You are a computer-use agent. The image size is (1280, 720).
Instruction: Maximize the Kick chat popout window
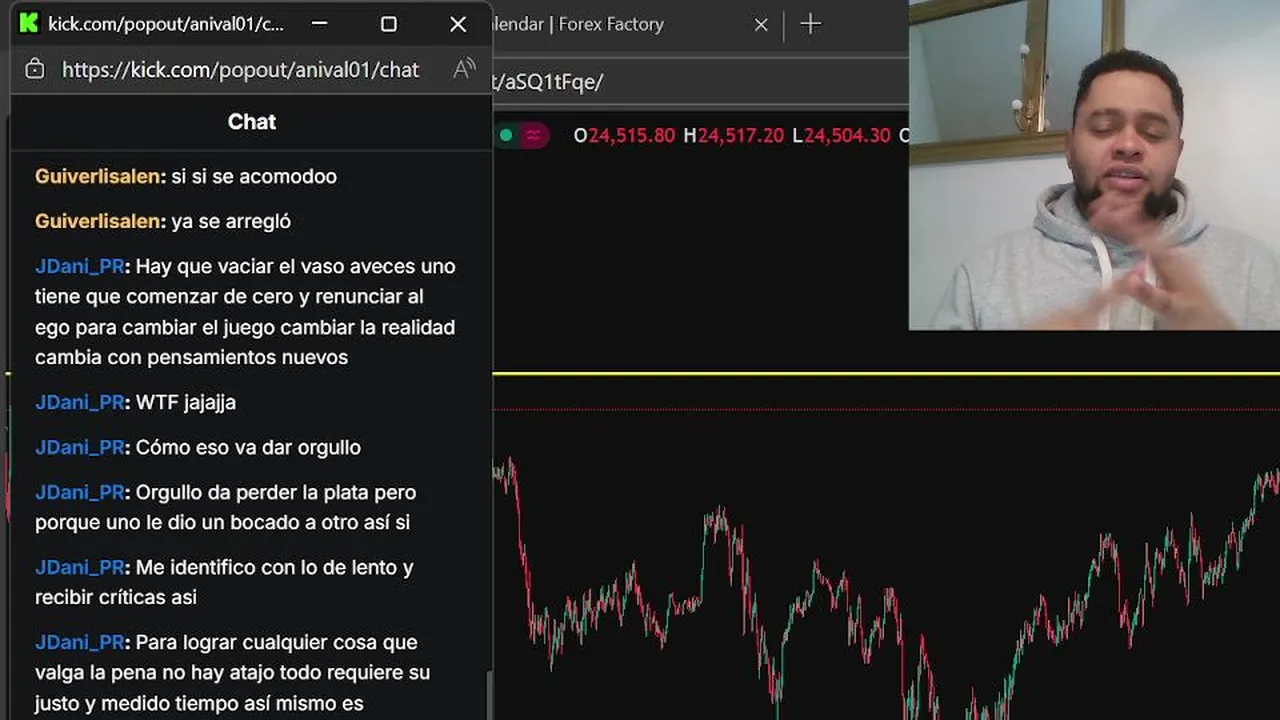pyautogui.click(x=389, y=24)
